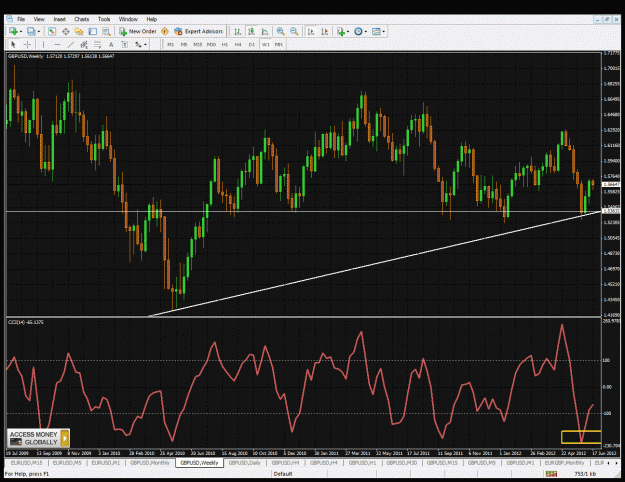Switch to the GBPUSD,Daily chart tab

point(244,463)
